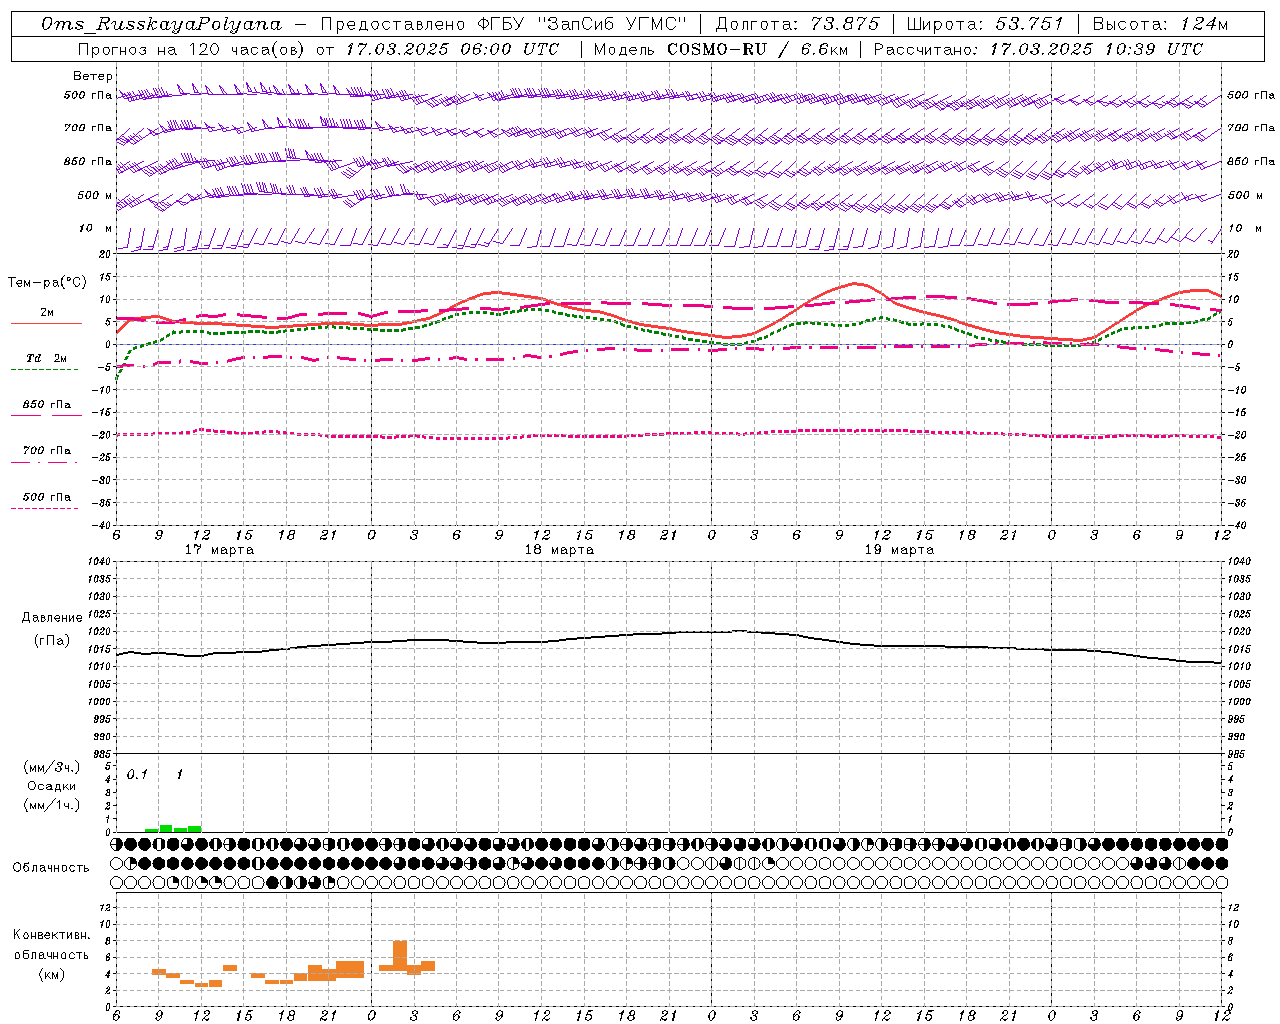Click the left 700 гПа wind level label
The image size is (1280, 1024).
[x=88, y=128]
